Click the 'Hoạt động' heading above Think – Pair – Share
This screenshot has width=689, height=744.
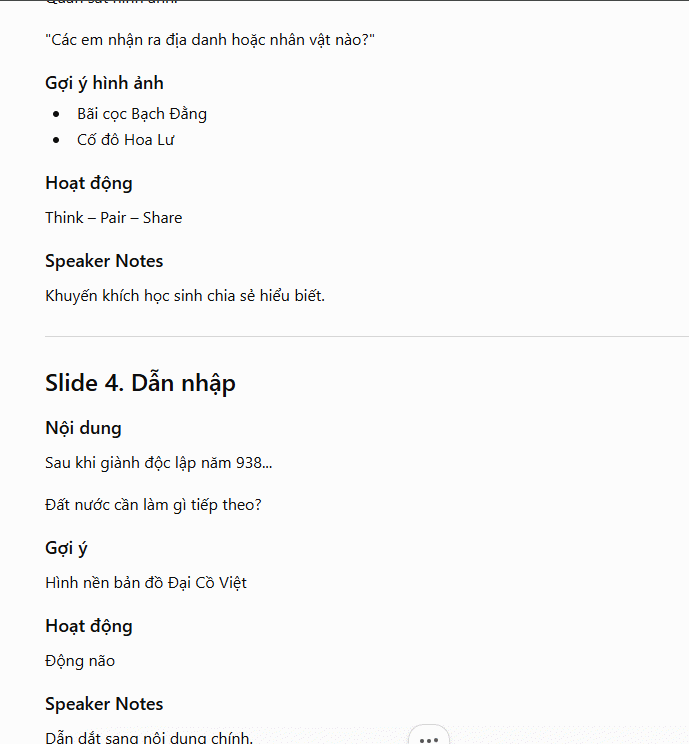point(89,183)
